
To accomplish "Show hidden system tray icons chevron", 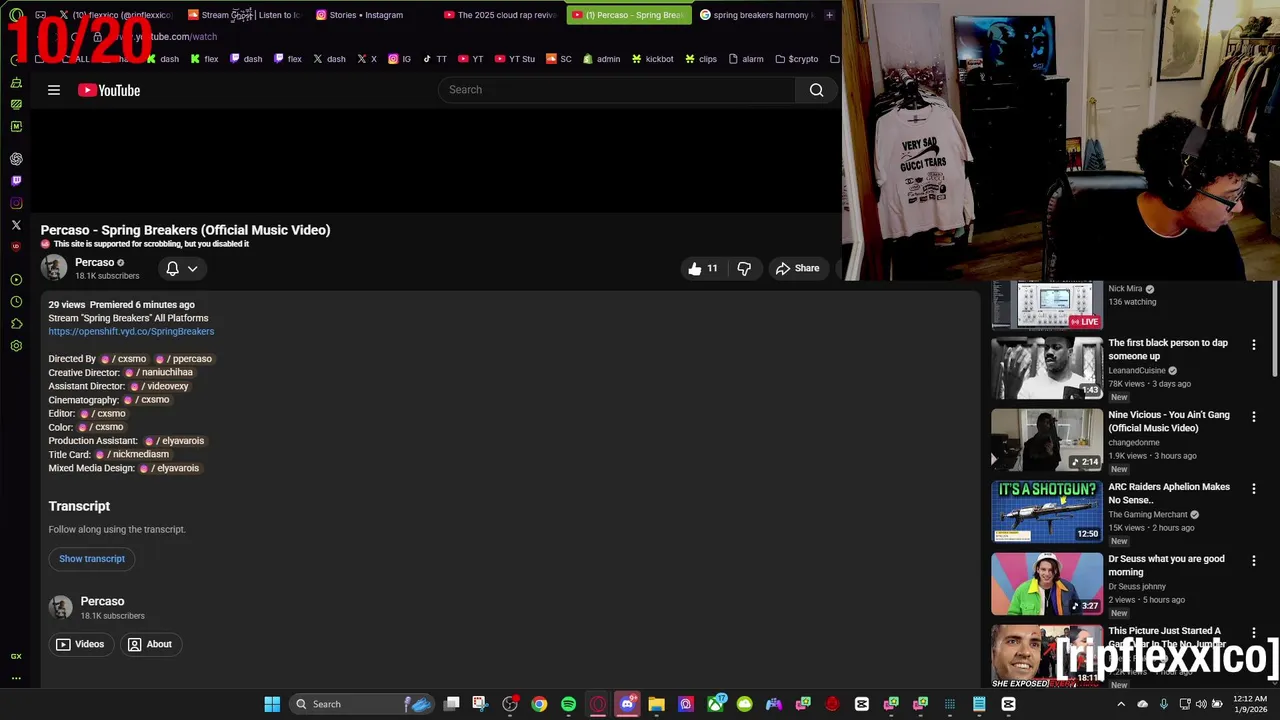I will pos(1120,704).
